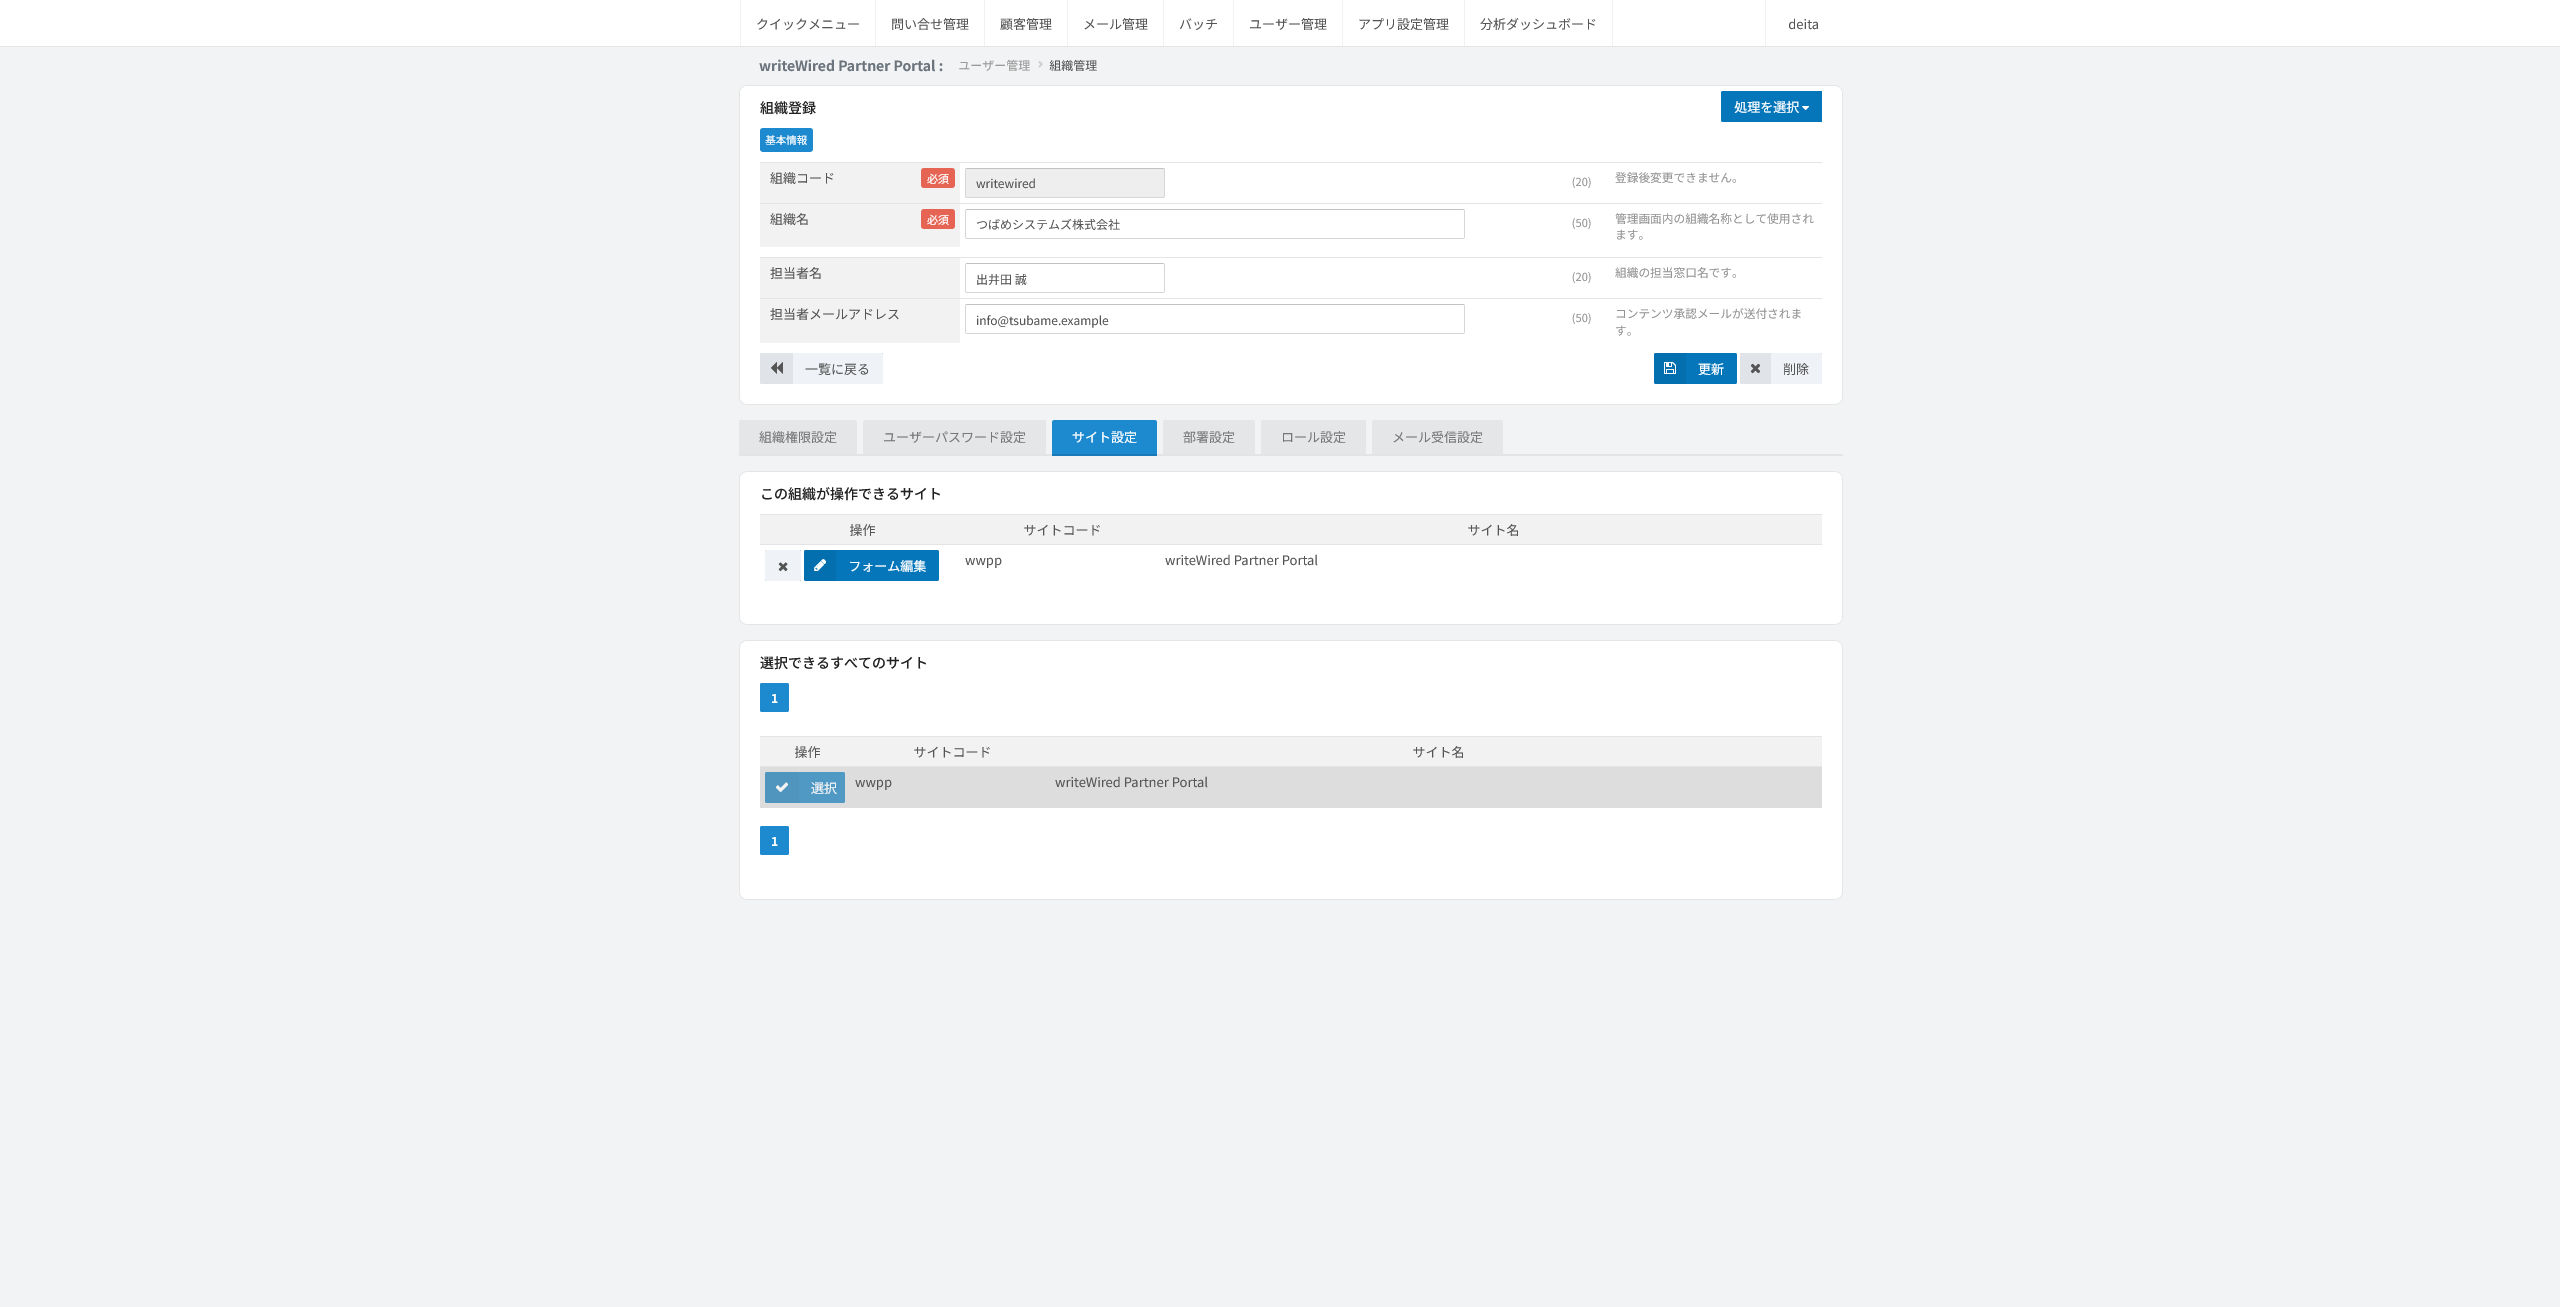Click writeWired Partner Portal in the selectable sites list
Viewport: 2560px width, 1307px height.
pos(1131,782)
